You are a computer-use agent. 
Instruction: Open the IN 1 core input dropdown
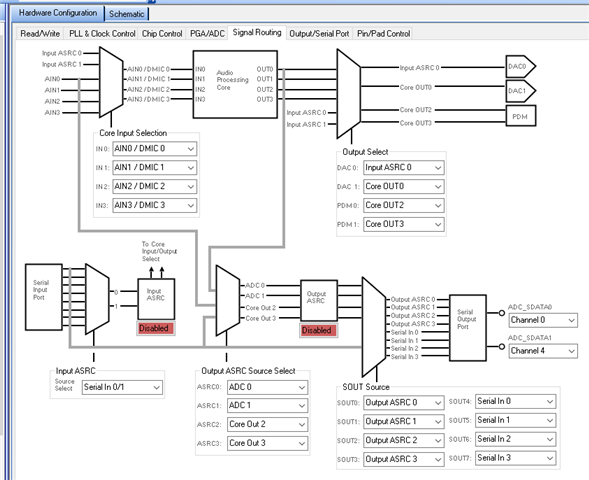[154, 168]
